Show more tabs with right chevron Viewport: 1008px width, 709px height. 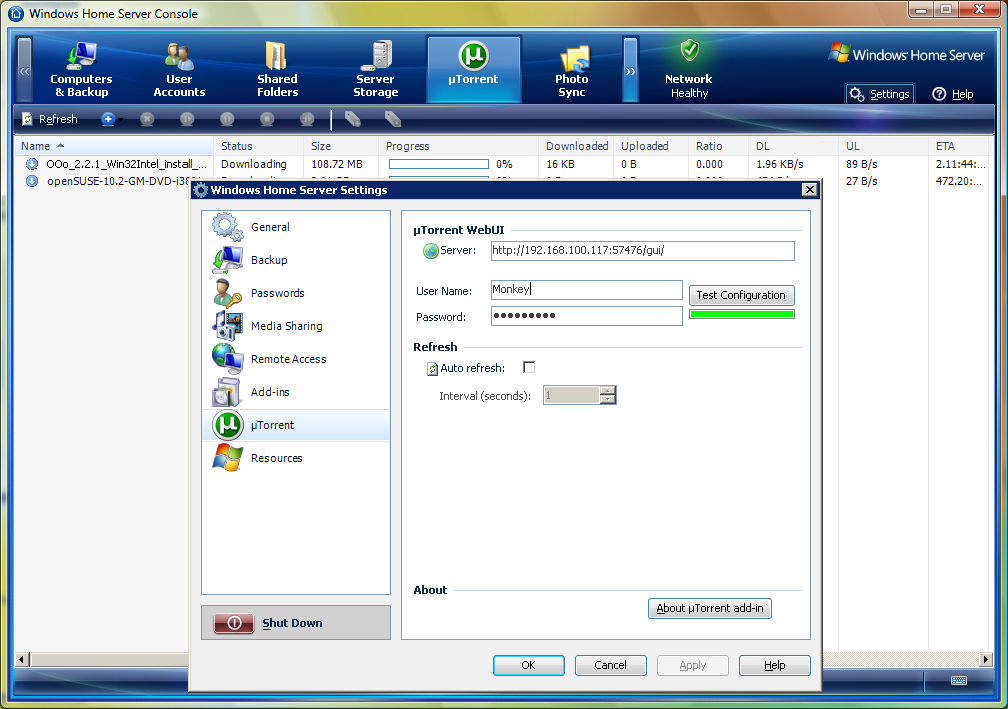tap(631, 70)
